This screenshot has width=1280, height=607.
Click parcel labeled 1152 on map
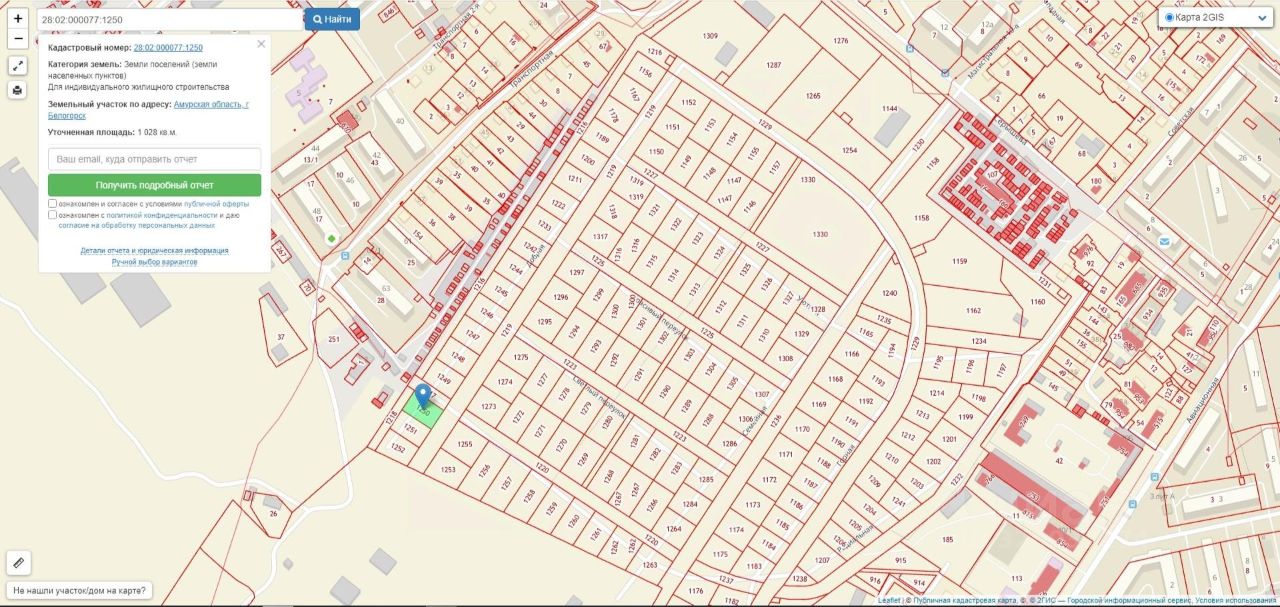point(688,102)
